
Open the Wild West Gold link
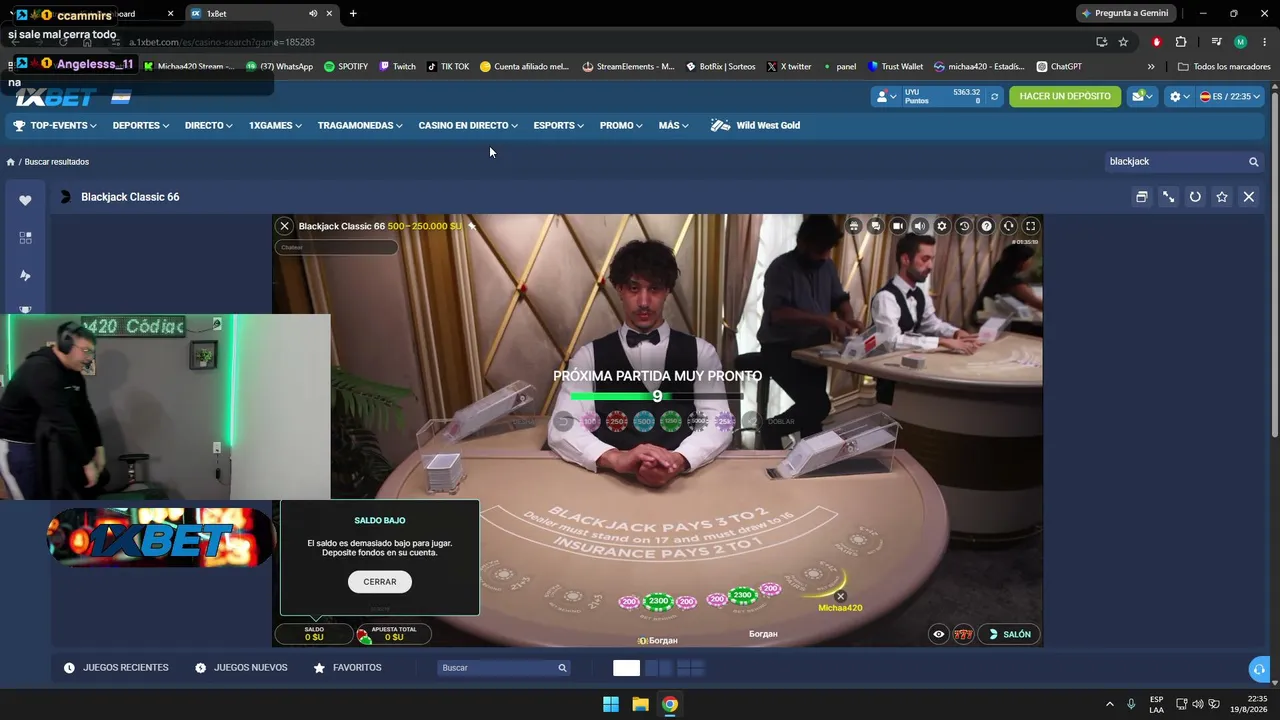click(x=755, y=126)
